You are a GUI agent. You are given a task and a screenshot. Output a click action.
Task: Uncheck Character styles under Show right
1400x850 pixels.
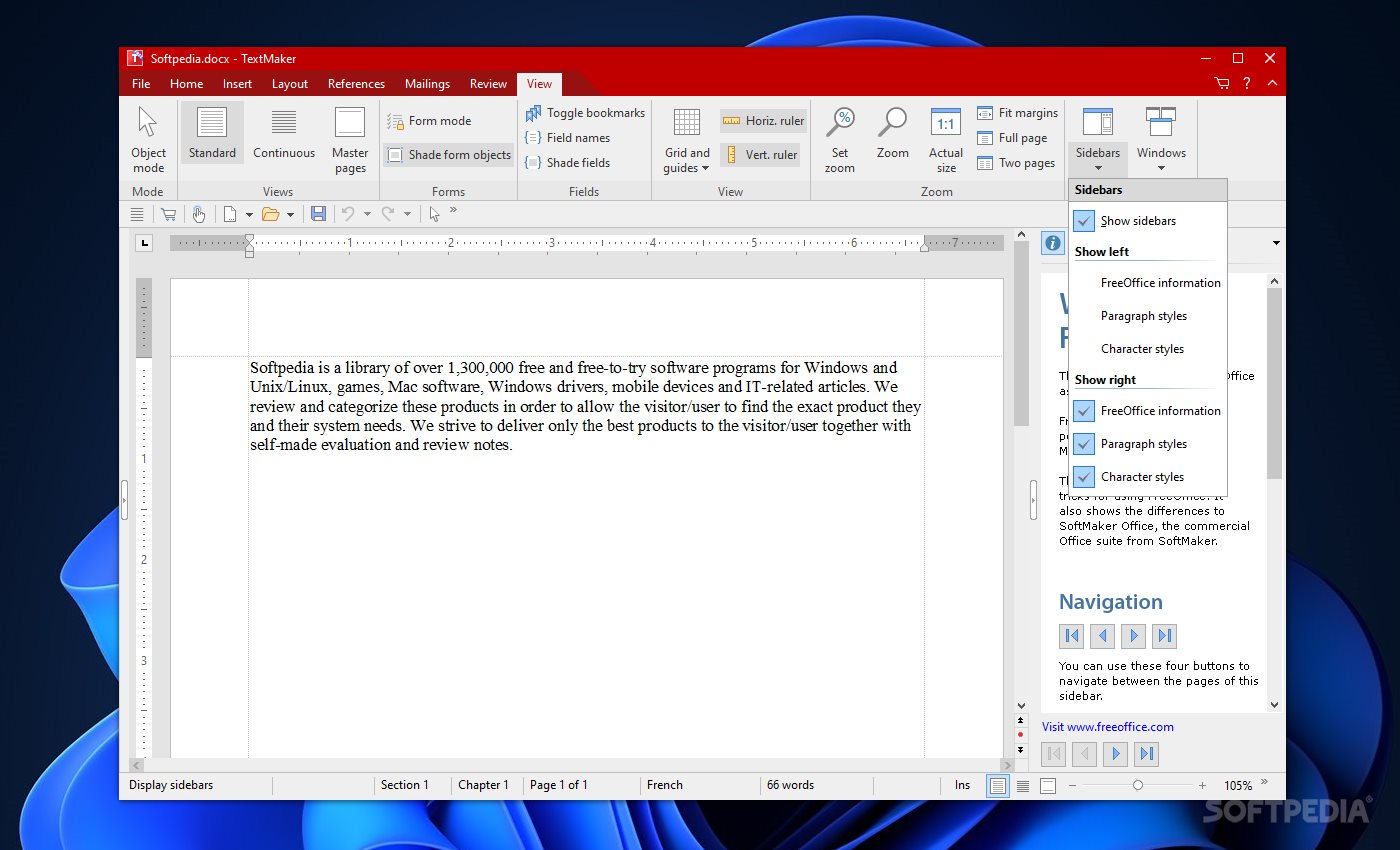point(1148,477)
